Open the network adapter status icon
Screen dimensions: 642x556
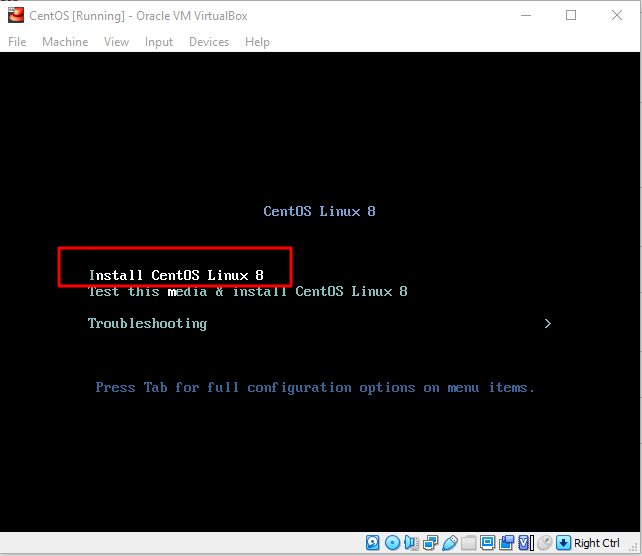click(430, 543)
